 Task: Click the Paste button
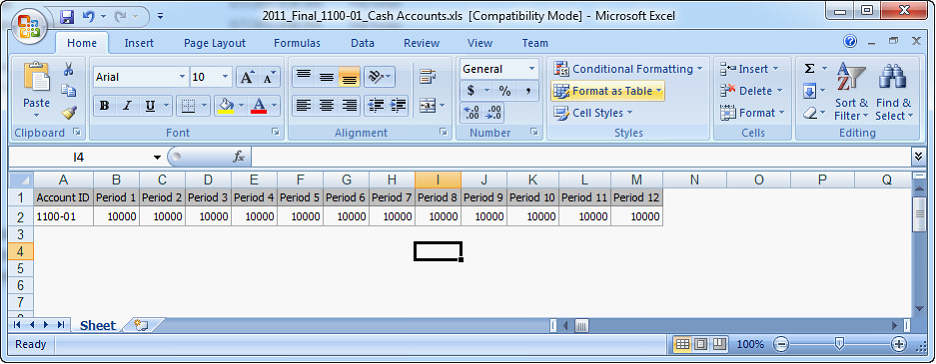coord(36,90)
